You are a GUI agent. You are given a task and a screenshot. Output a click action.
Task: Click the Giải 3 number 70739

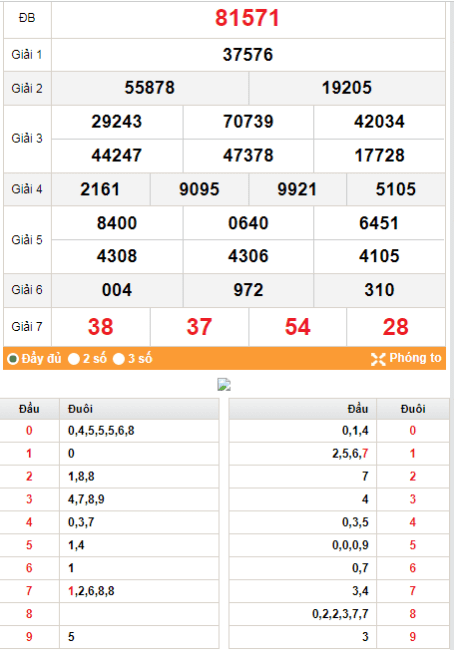[x=248, y=122]
